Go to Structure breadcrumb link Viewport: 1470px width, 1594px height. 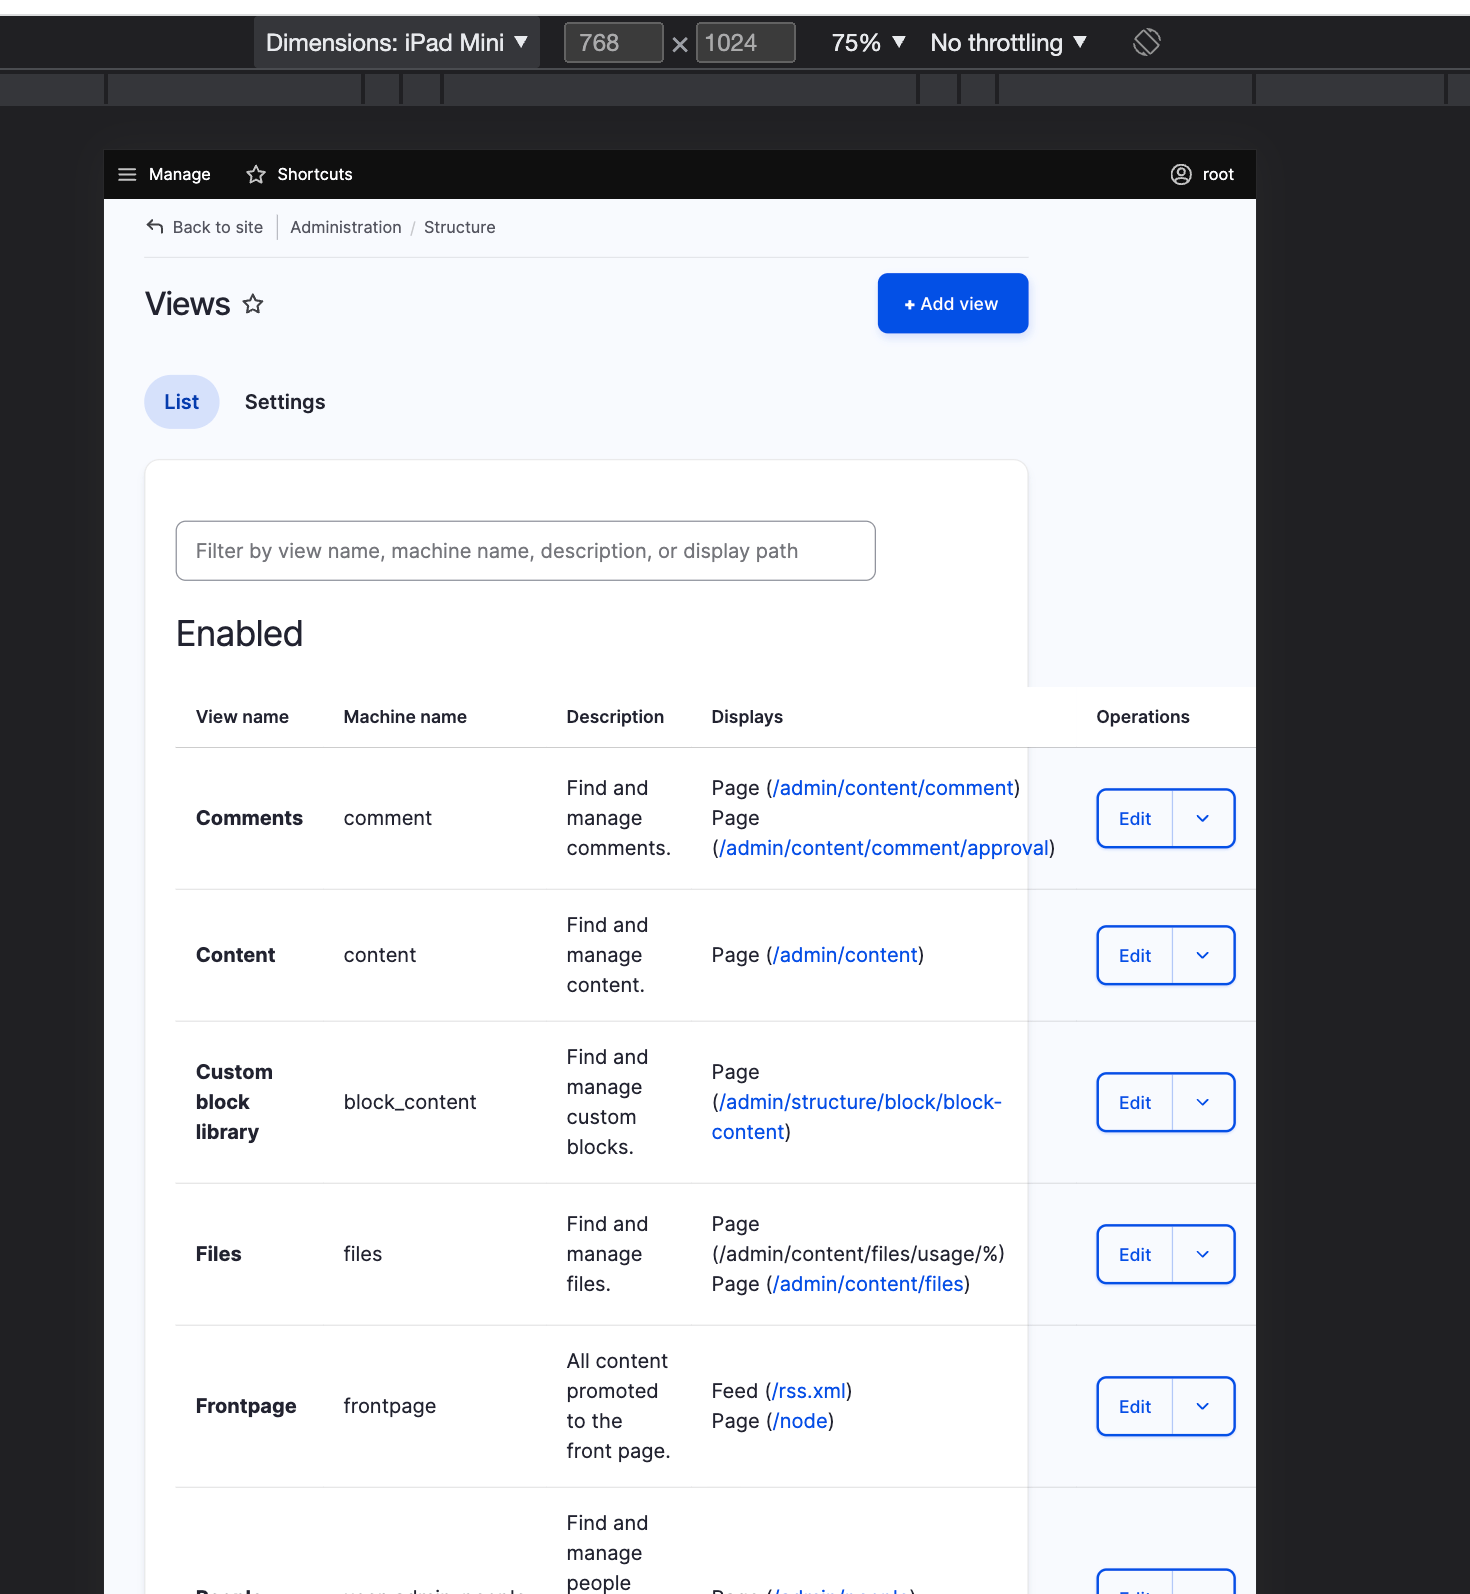pos(460,227)
